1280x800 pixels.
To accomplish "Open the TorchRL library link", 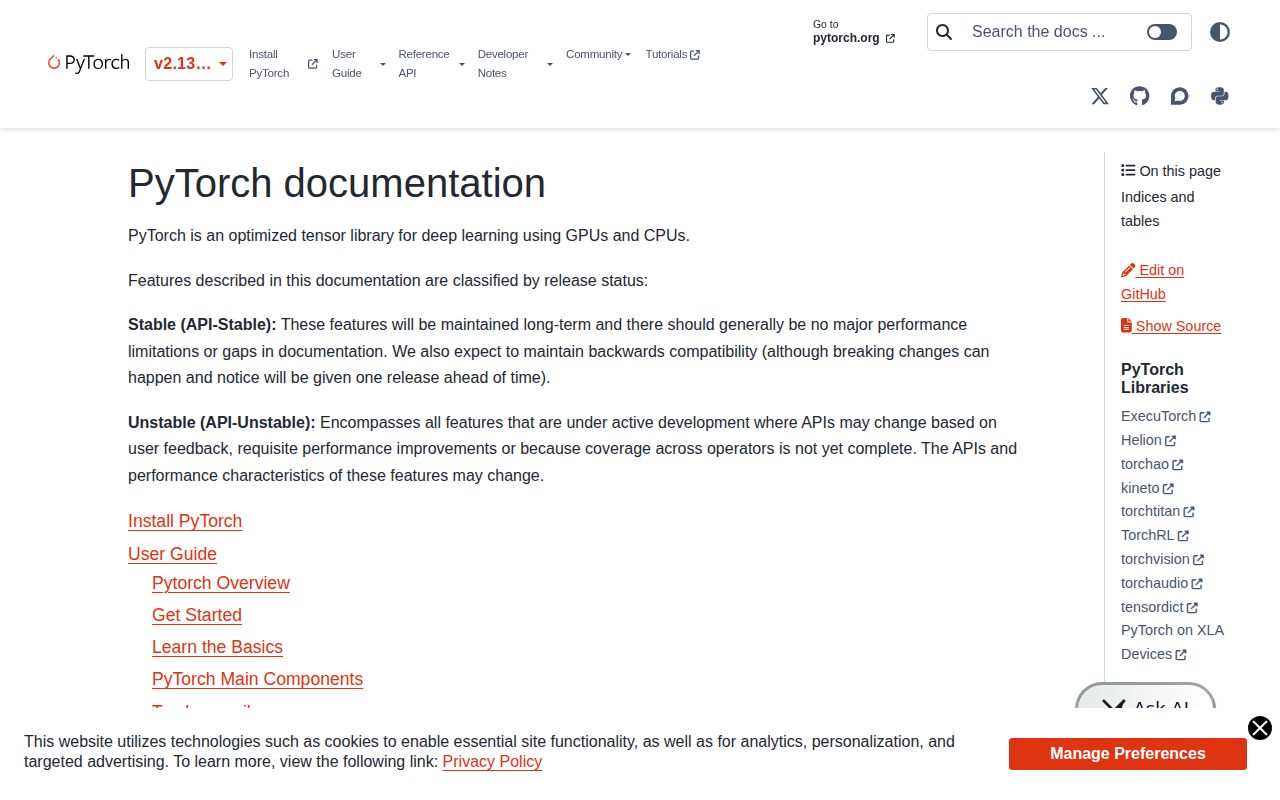I will pos(1155,535).
